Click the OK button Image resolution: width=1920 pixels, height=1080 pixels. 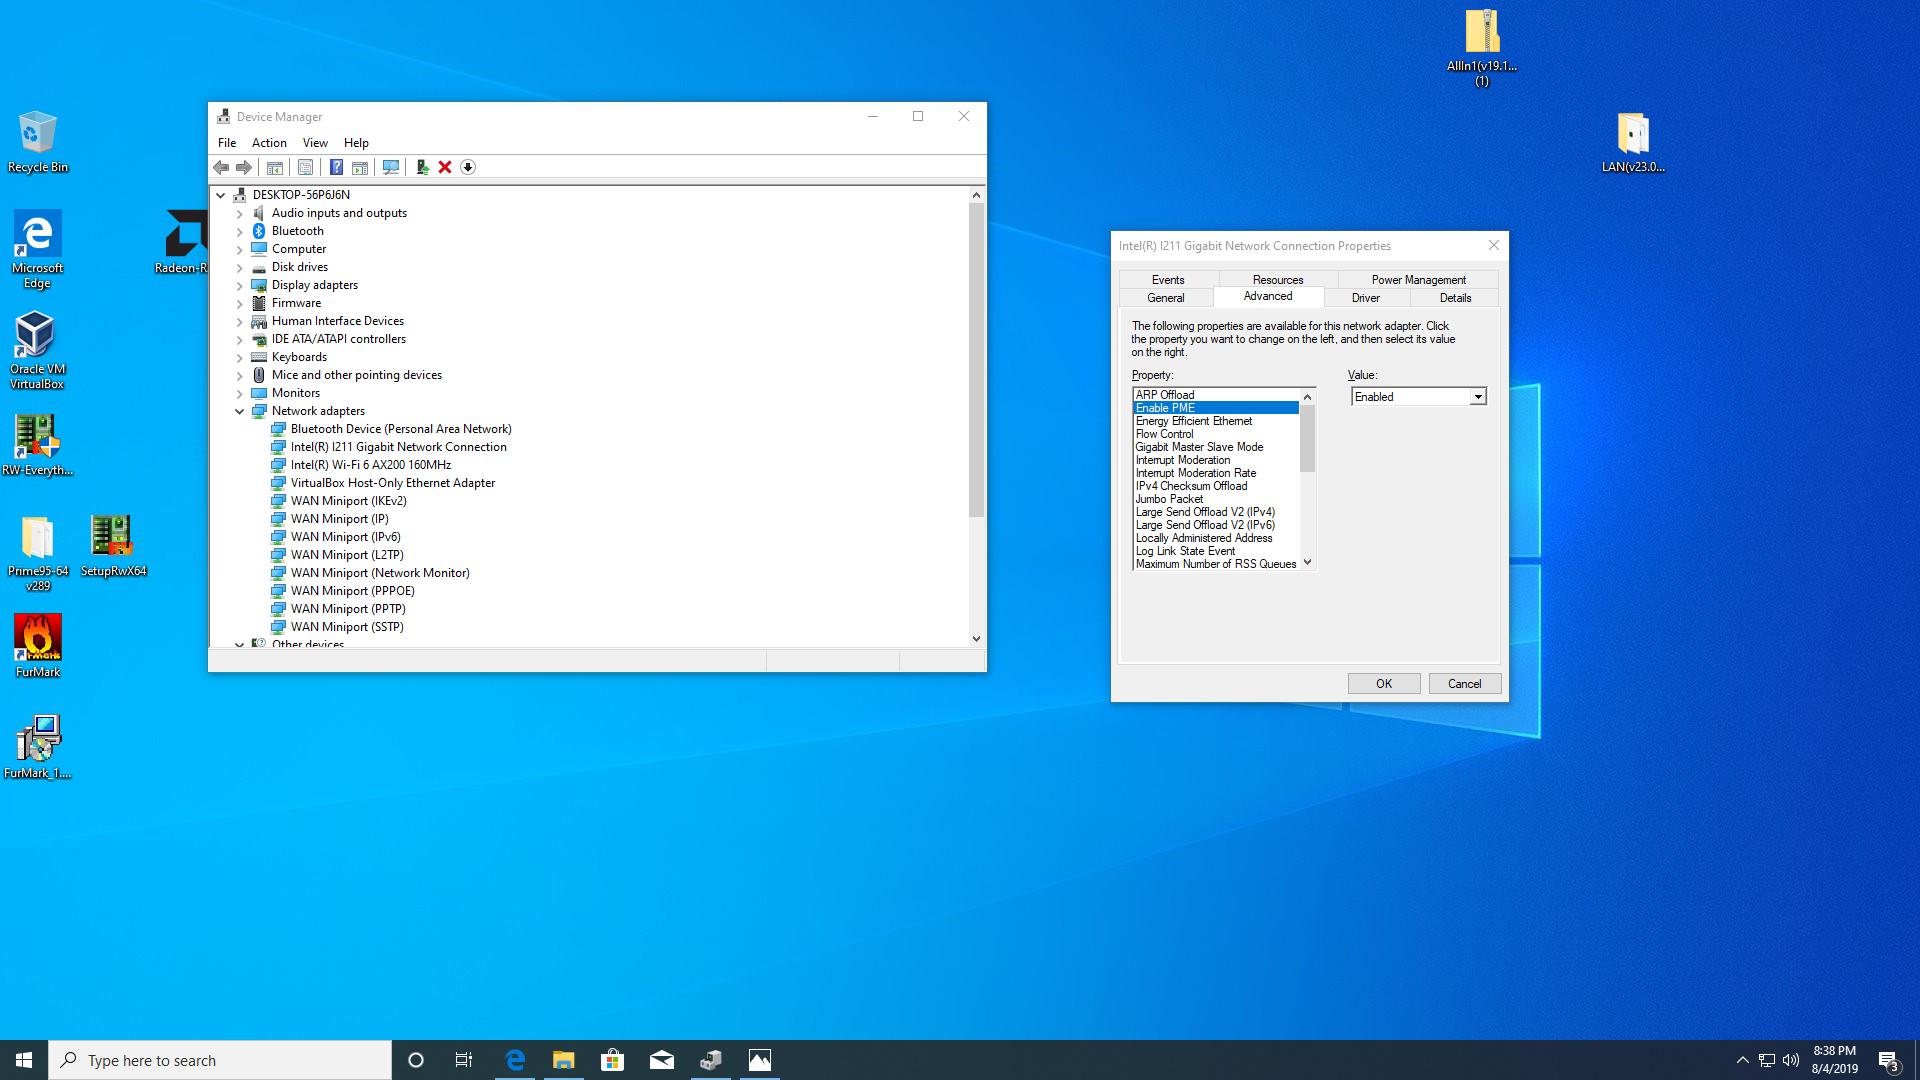click(x=1383, y=684)
